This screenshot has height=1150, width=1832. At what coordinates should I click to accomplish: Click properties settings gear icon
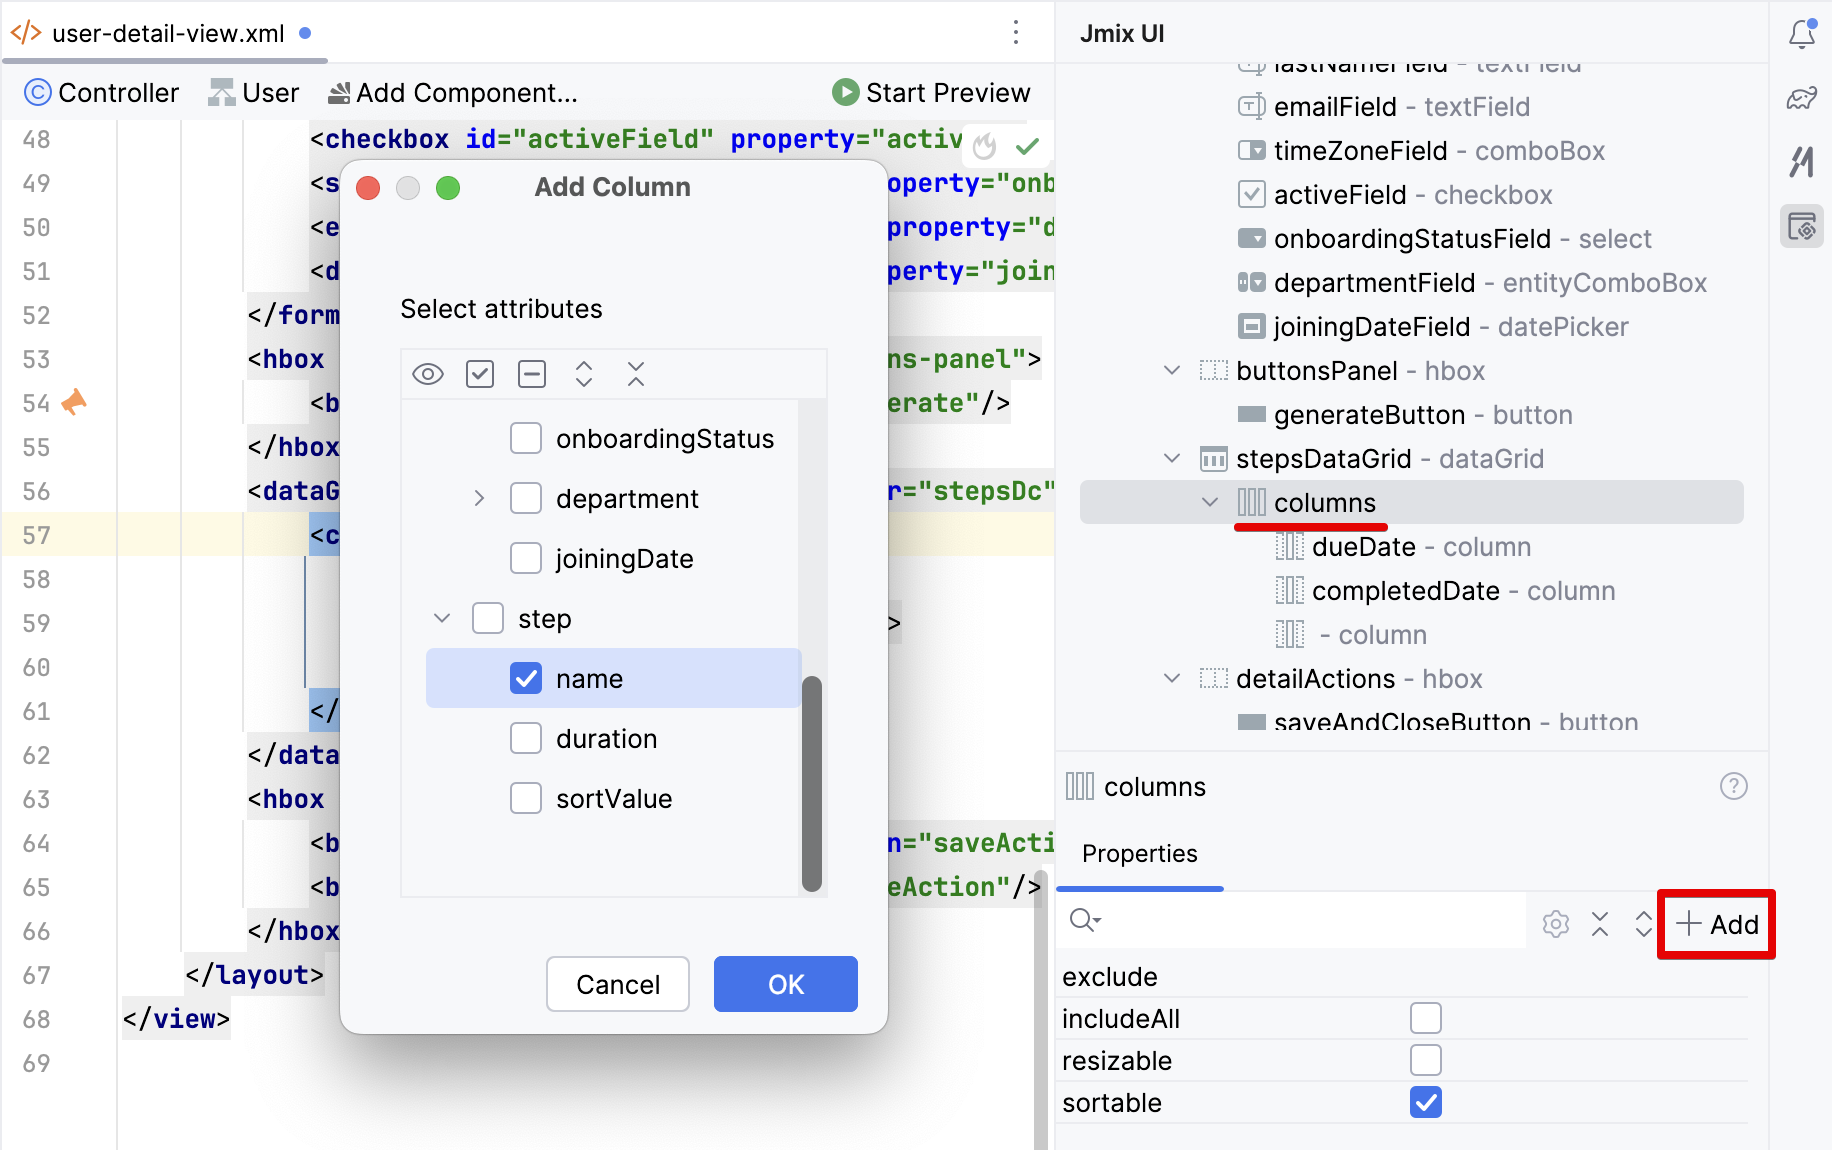(1555, 924)
